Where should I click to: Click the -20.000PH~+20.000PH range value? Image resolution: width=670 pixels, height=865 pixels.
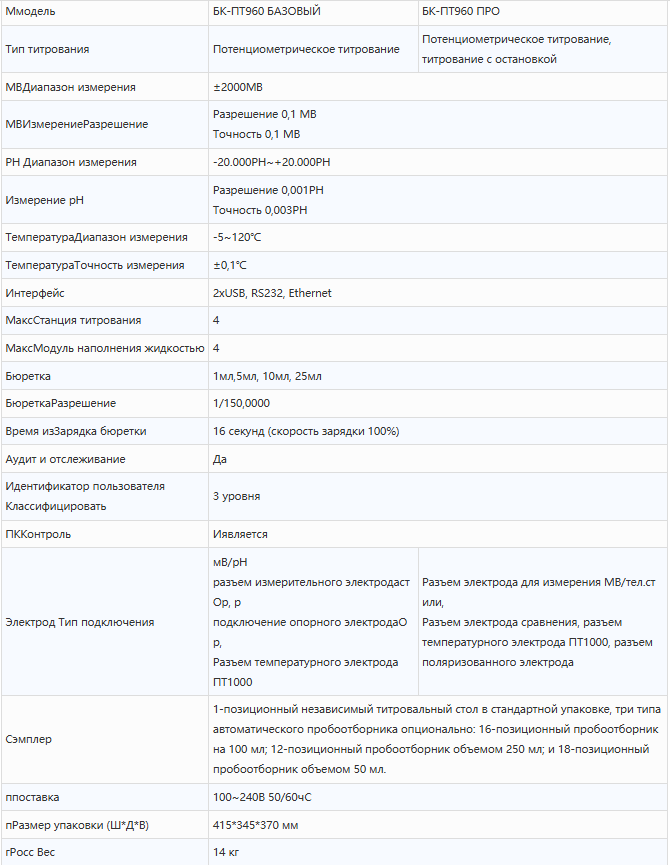(271, 162)
